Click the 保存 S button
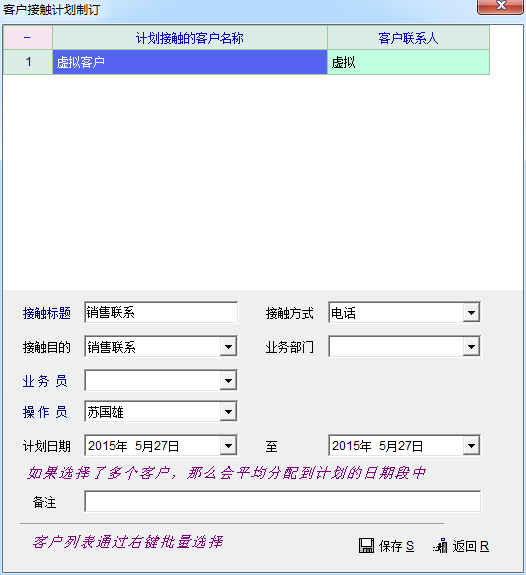Image resolution: width=526 pixels, height=575 pixels. coord(387,546)
